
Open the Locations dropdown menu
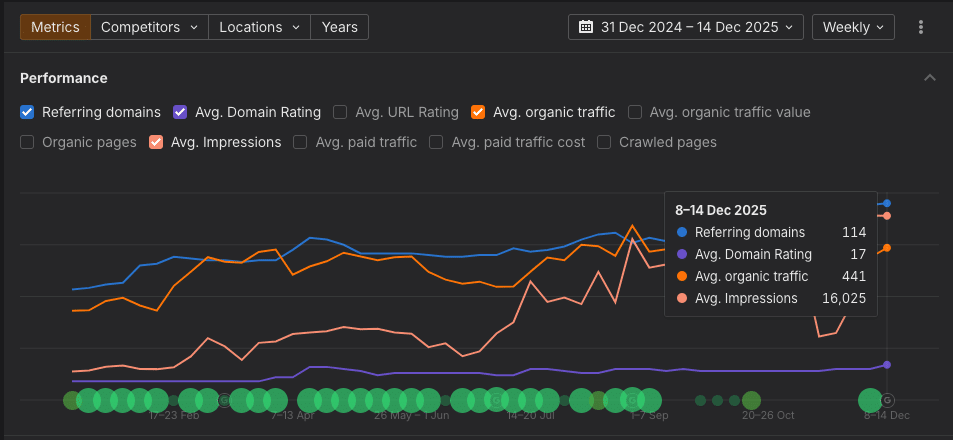click(x=259, y=27)
